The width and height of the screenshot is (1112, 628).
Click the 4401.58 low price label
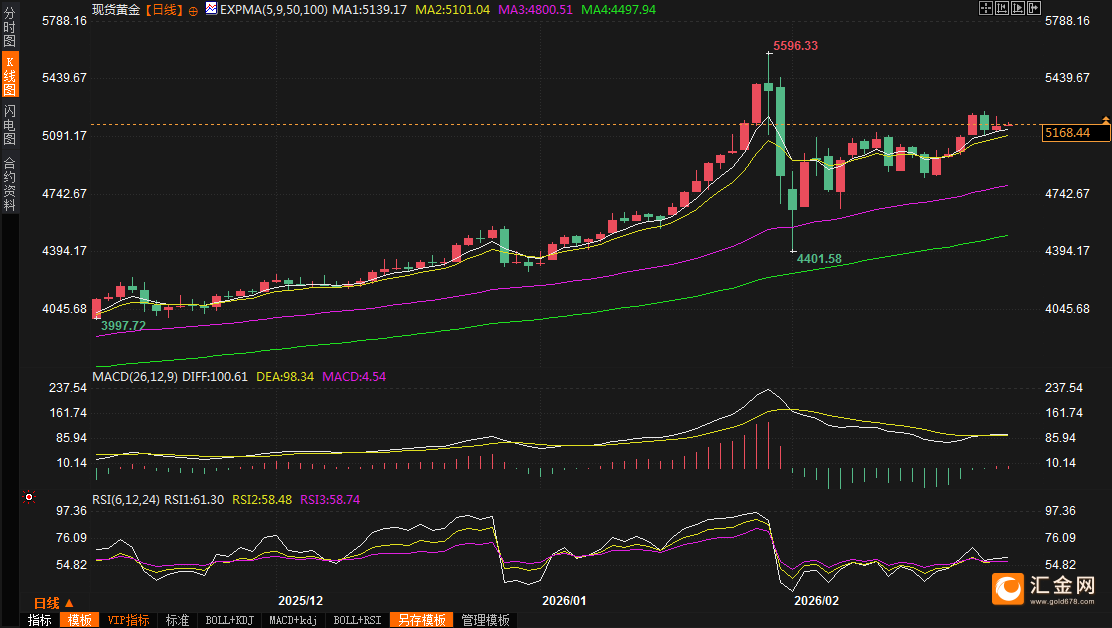coord(819,259)
